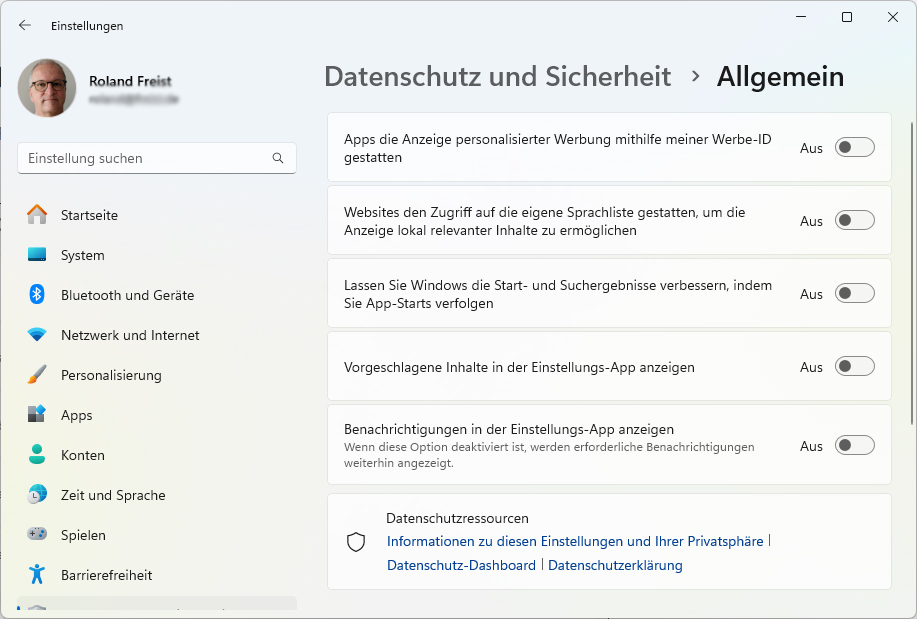Open Barrierefreiheit settings
917x619 pixels.
[106, 575]
